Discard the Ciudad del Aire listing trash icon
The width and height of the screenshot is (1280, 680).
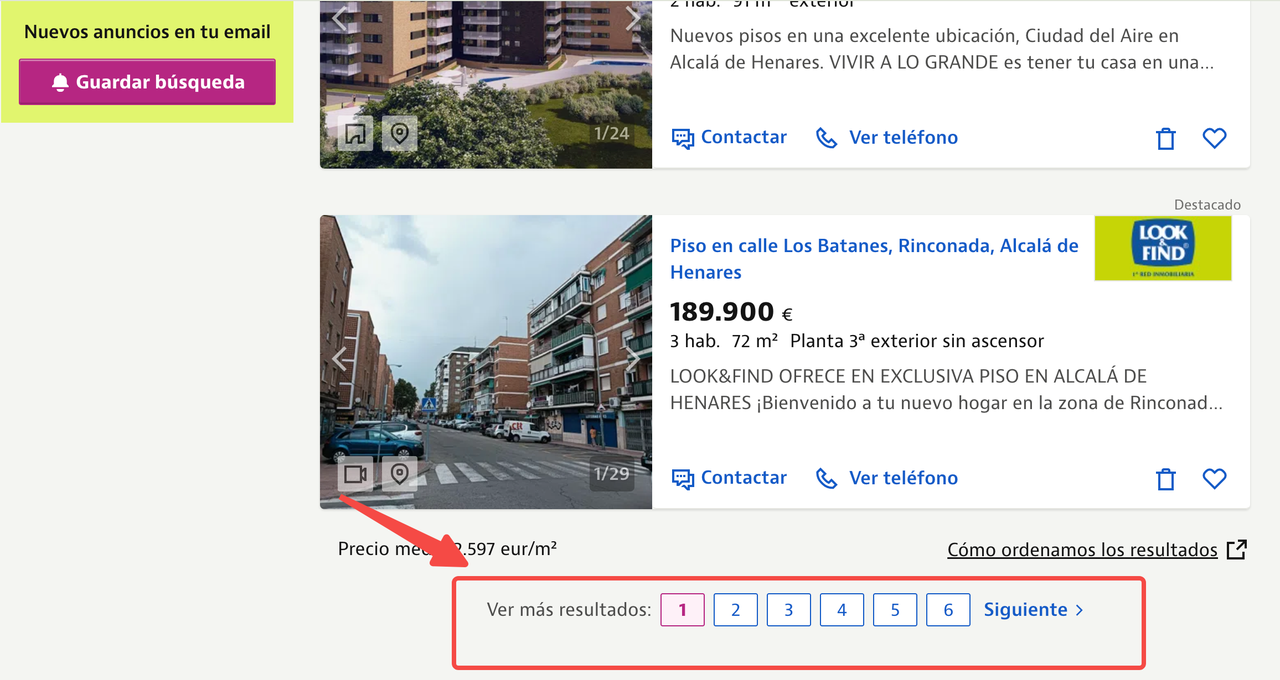[x=1166, y=138]
